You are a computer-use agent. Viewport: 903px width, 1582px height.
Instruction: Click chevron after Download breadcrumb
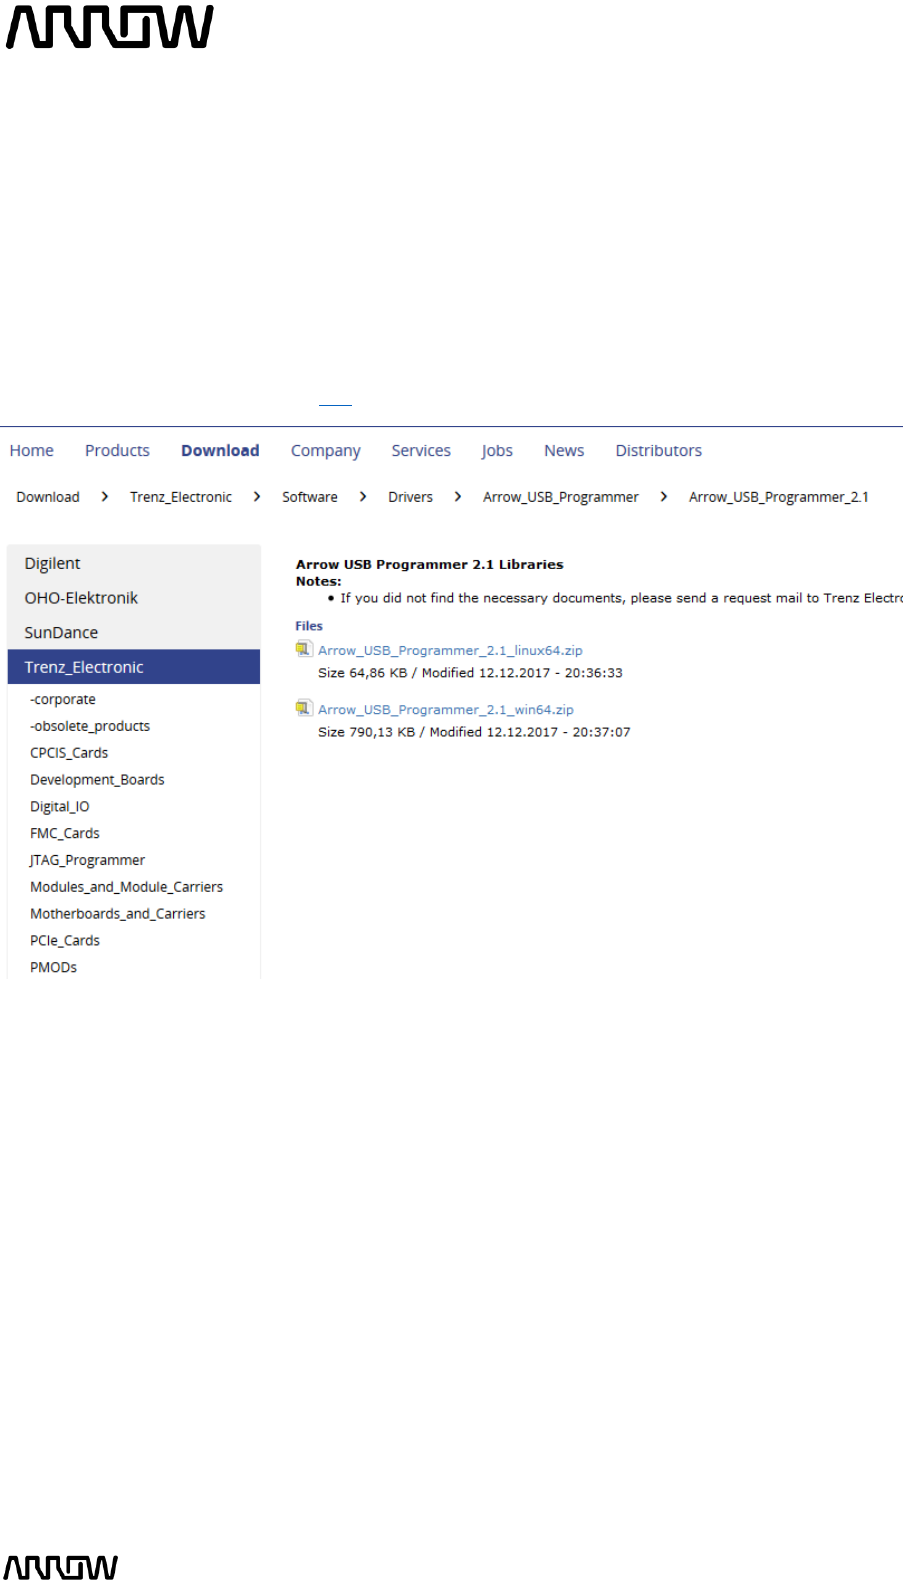click(105, 497)
